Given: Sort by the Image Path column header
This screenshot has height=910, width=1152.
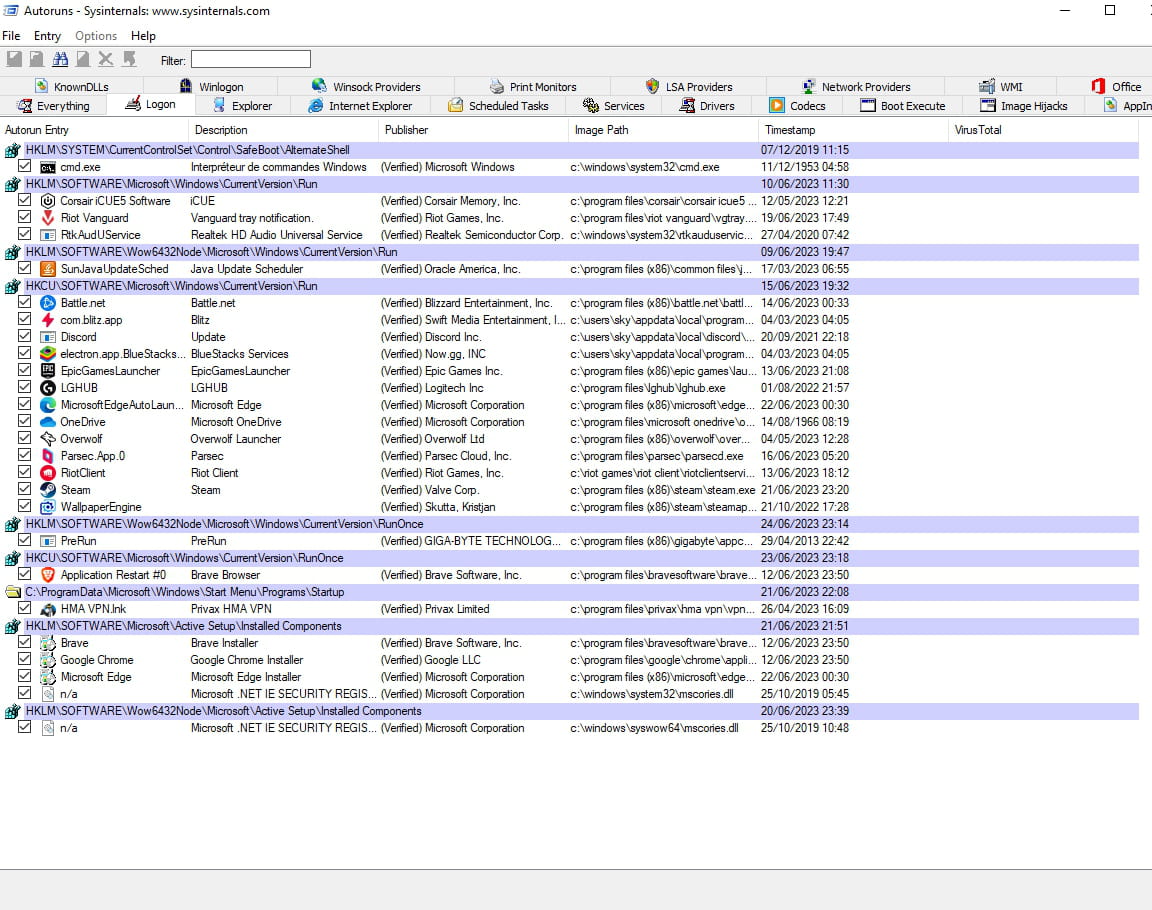Looking at the screenshot, I should tap(663, 130).
